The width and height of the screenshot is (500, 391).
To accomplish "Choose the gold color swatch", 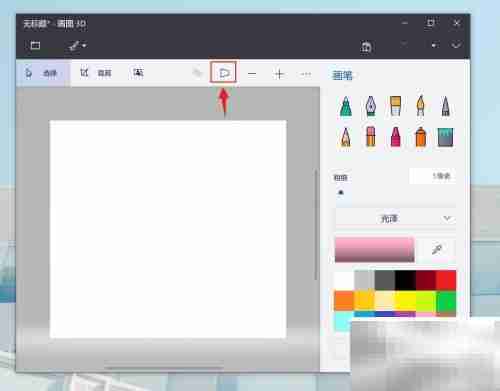I will click(364, 301).
